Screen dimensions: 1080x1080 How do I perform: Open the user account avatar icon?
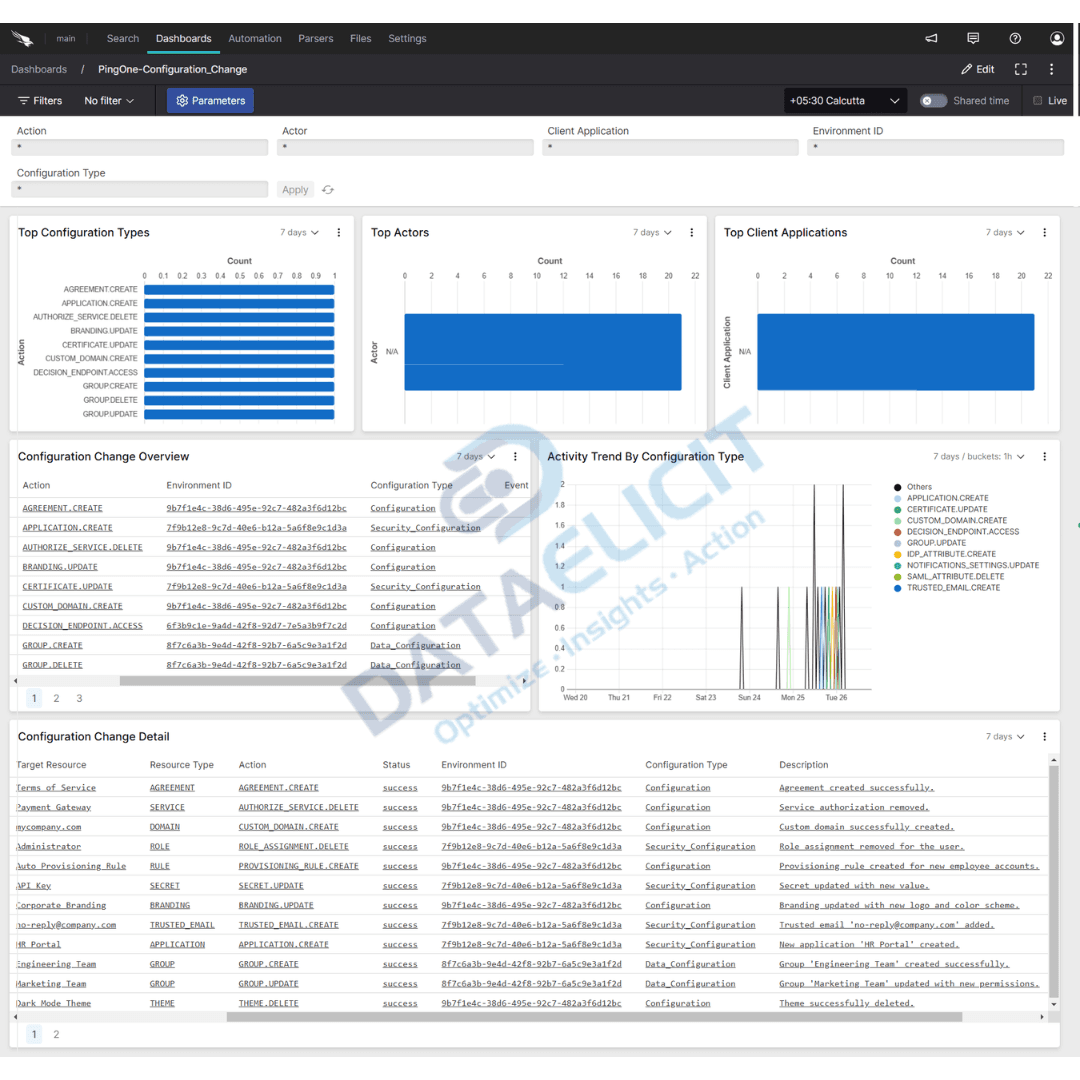1056,38
